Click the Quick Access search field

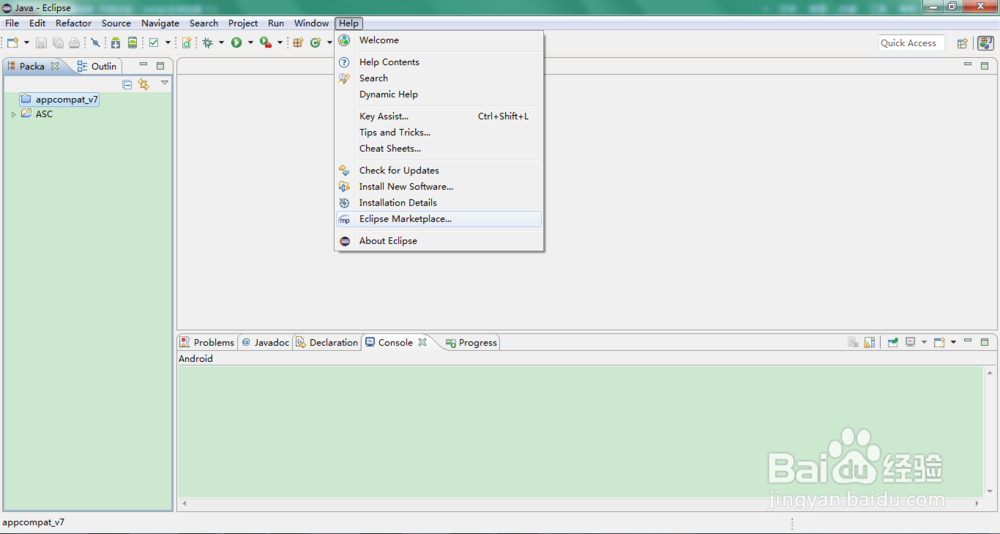pos(911,43)
